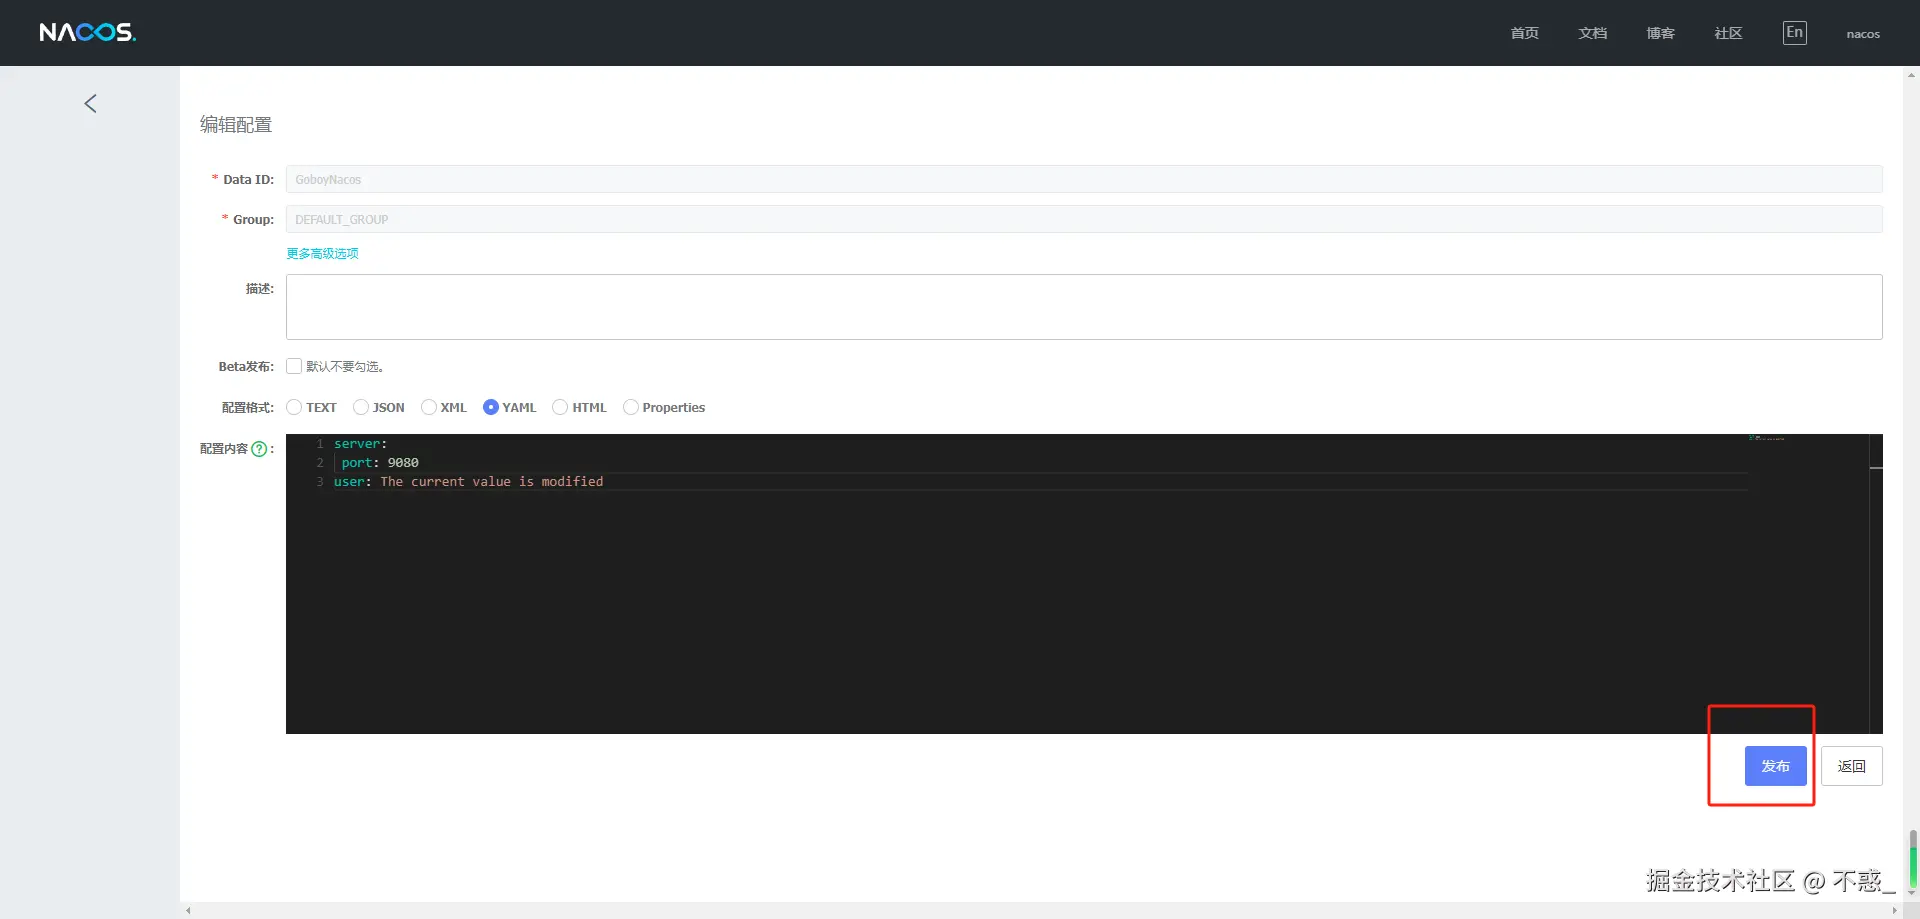The image size is (1920, 919).
Task: Select the JSON format radio button
Action: [361, 407]
